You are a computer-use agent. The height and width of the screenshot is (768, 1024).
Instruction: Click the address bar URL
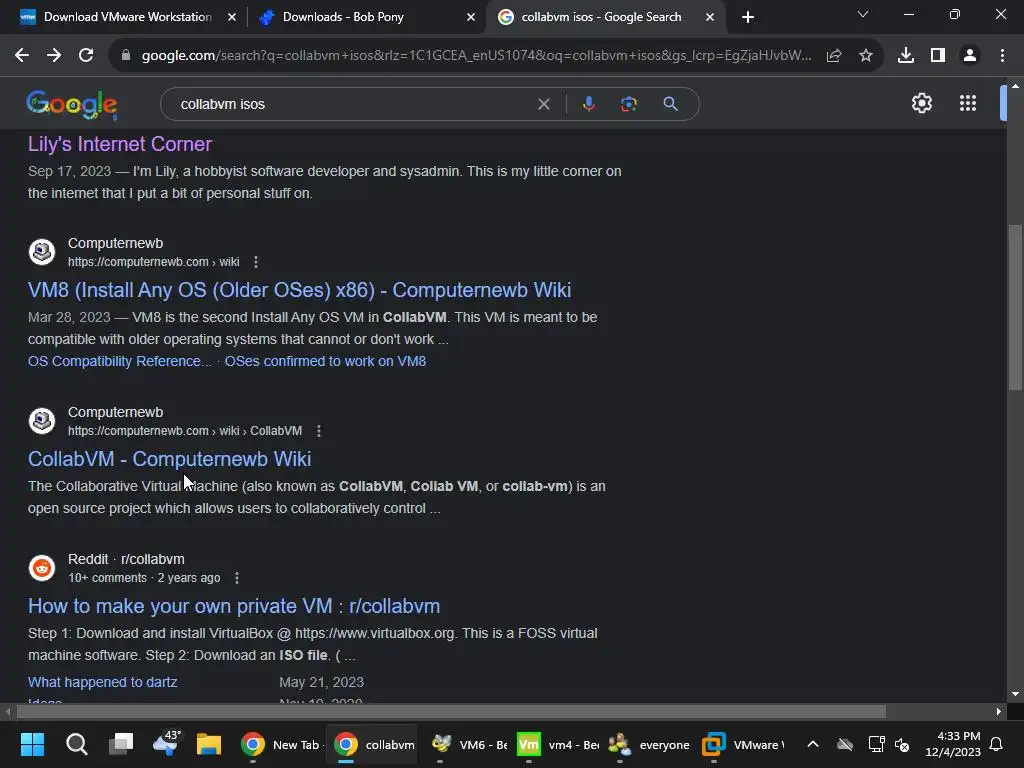coord(476,56)
